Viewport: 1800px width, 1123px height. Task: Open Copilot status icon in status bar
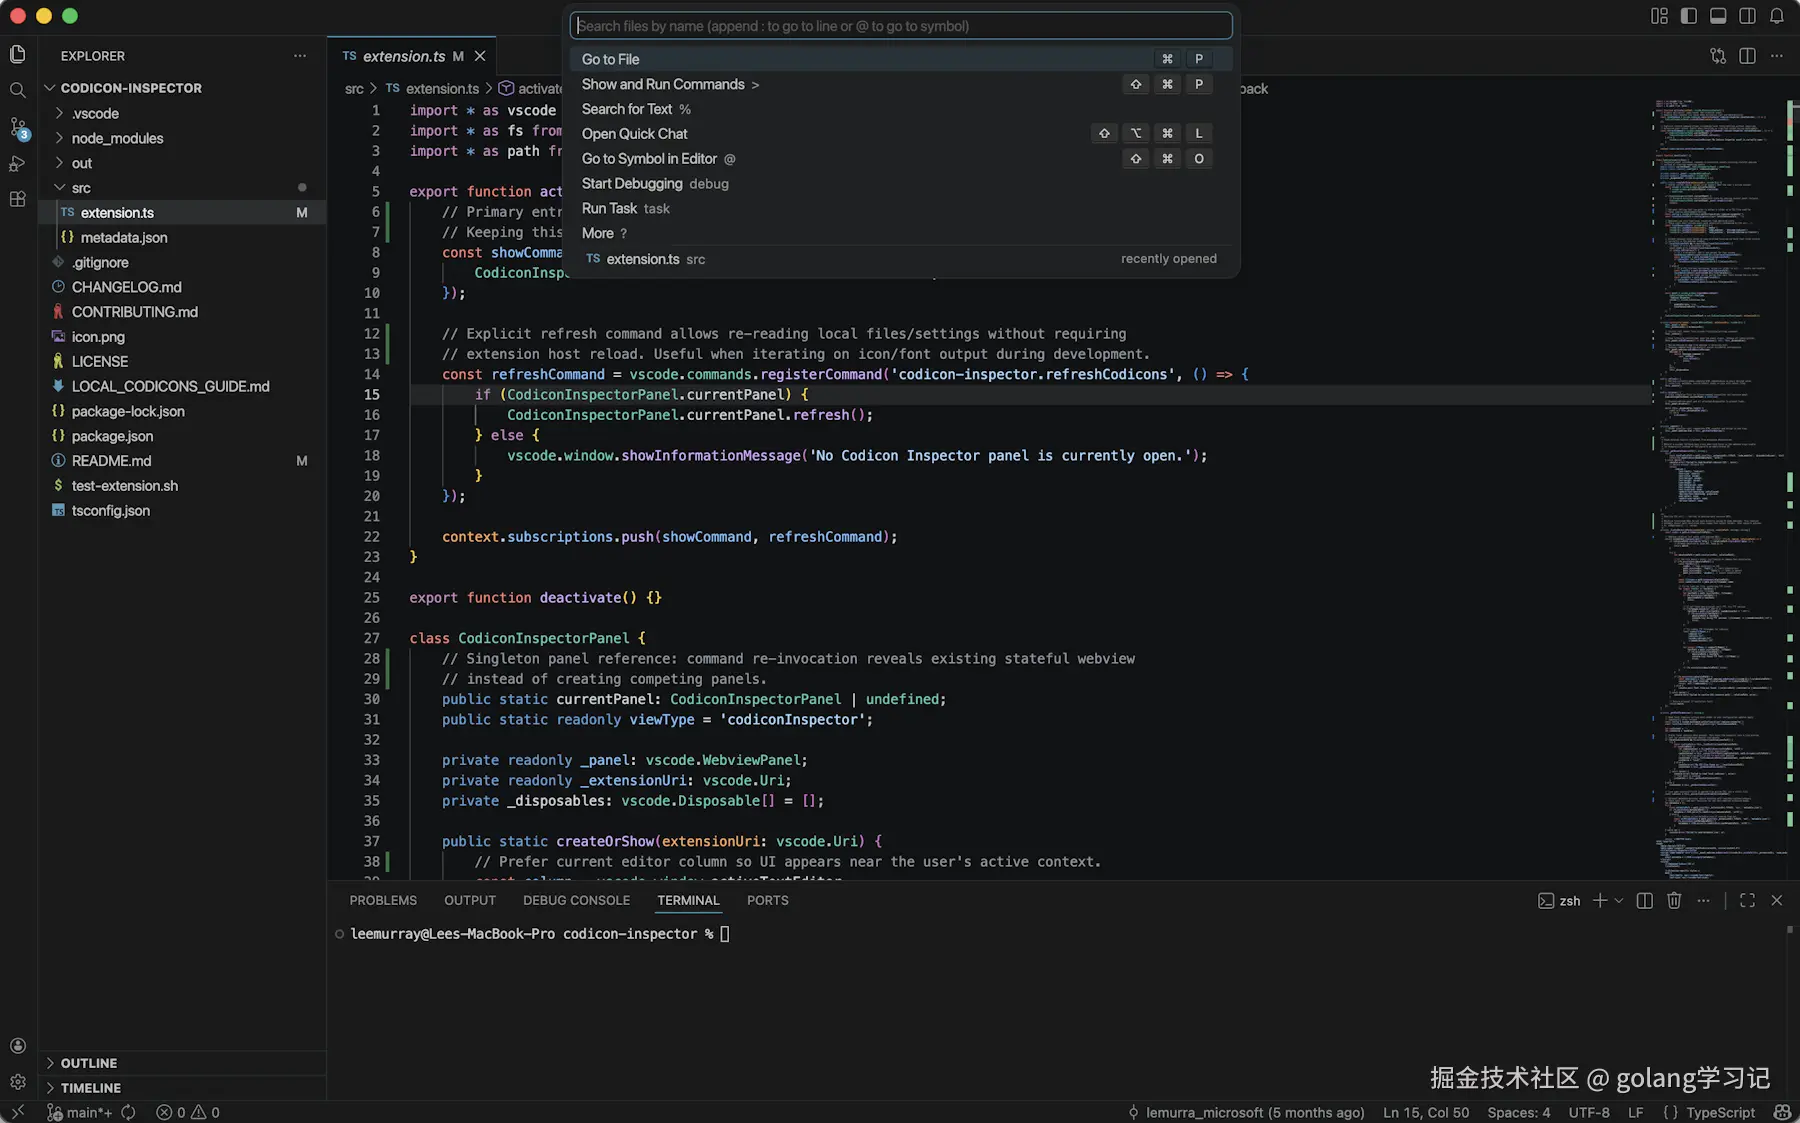pyautogui.click(x=1782, y=1112)
